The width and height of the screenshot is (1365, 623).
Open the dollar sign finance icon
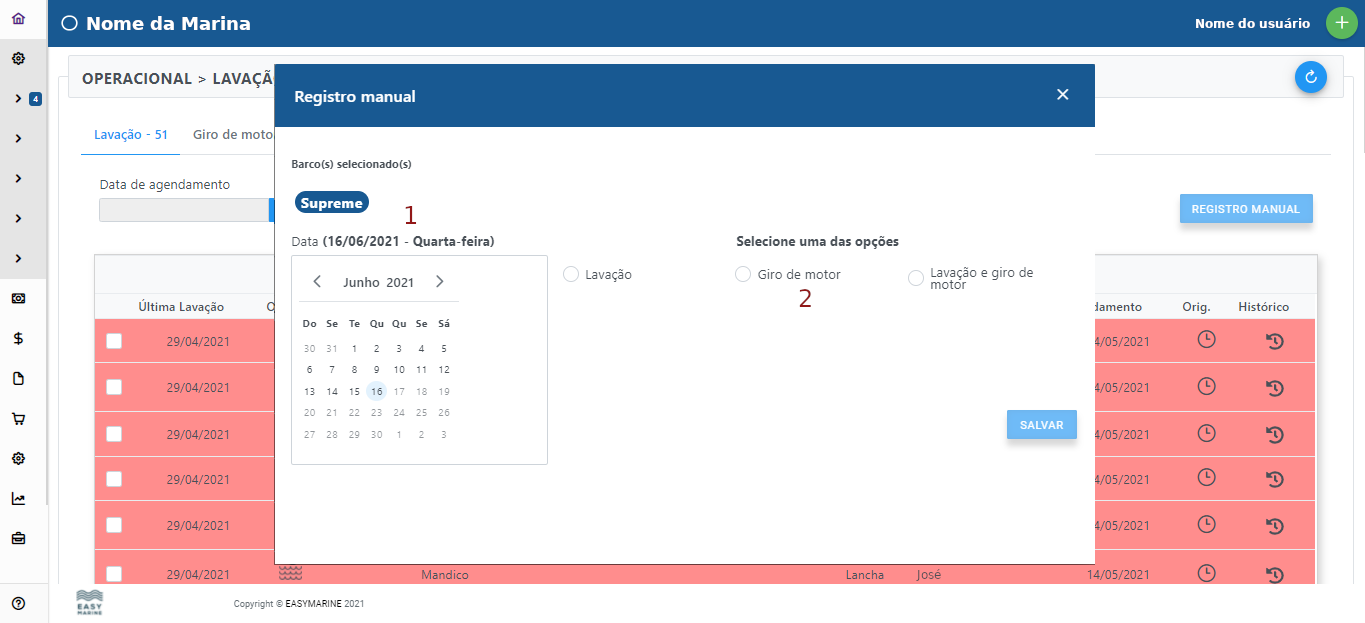coord(18,339)
